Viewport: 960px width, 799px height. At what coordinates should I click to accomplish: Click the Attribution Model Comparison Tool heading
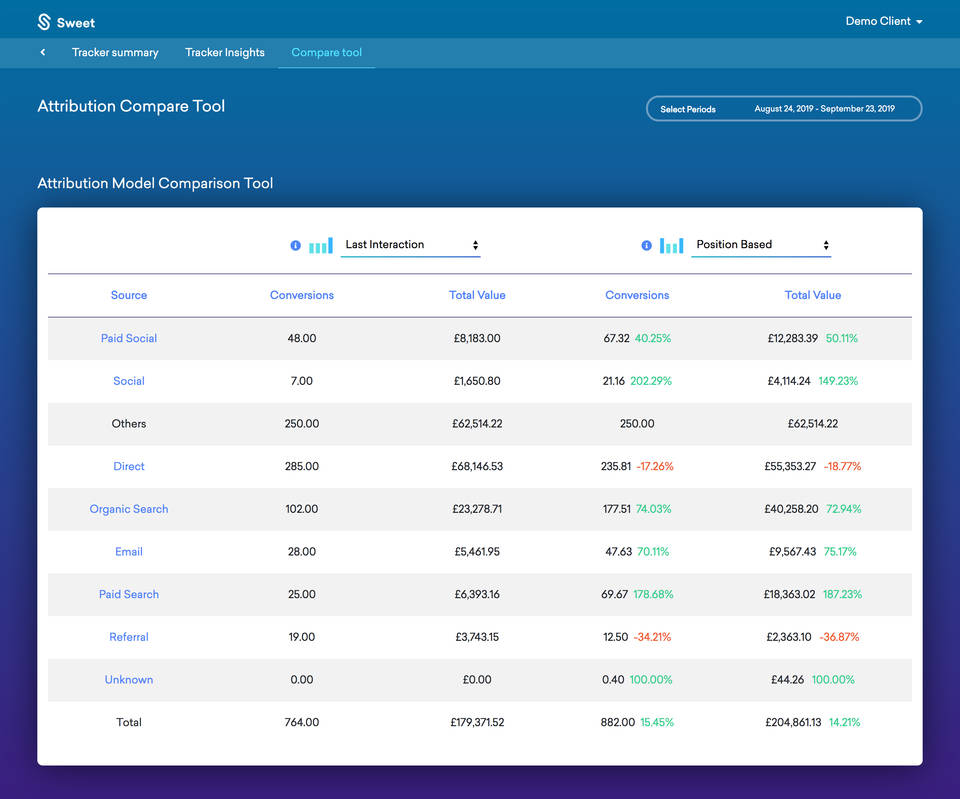[x=155, y=183]
